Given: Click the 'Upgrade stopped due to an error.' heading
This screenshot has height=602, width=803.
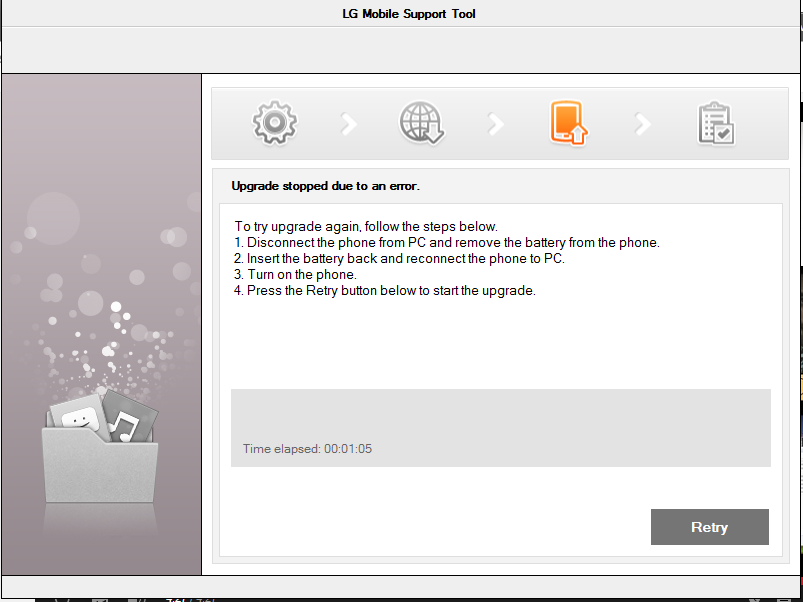Looking at the screenshot, I should coord(325,186).
